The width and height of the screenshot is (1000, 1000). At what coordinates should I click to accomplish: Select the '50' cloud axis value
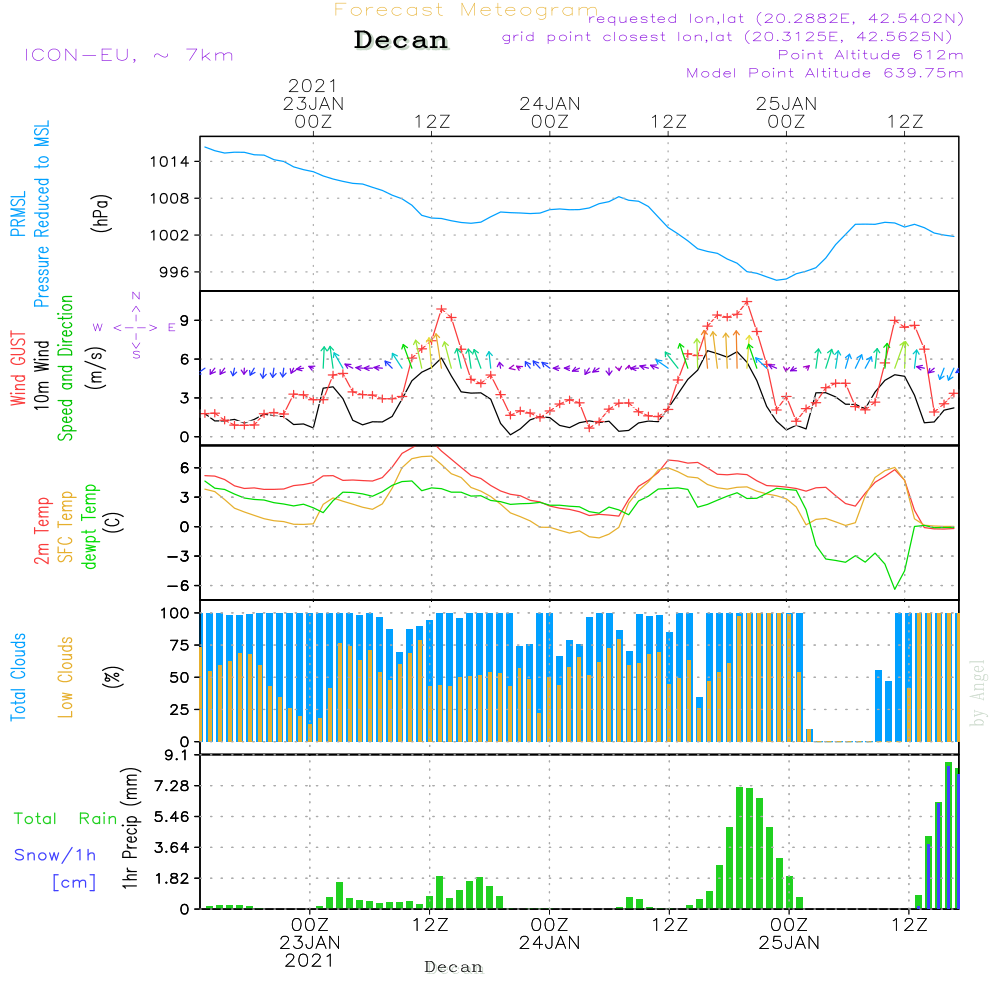pos(180,678)
